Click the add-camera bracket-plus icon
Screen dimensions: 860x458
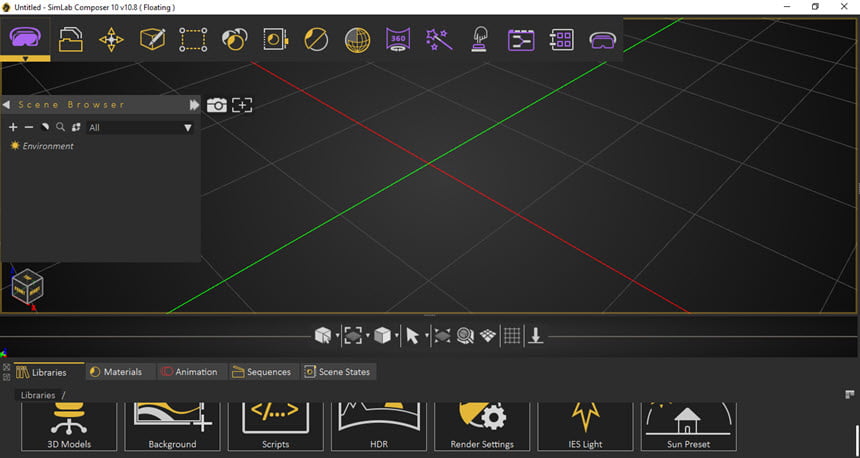pos(242,105)
